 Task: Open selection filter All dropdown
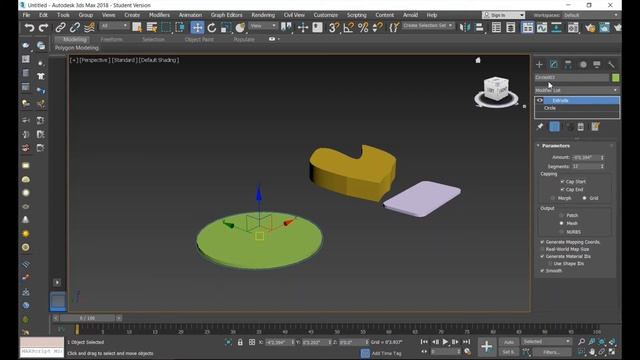tap(114, 26)
